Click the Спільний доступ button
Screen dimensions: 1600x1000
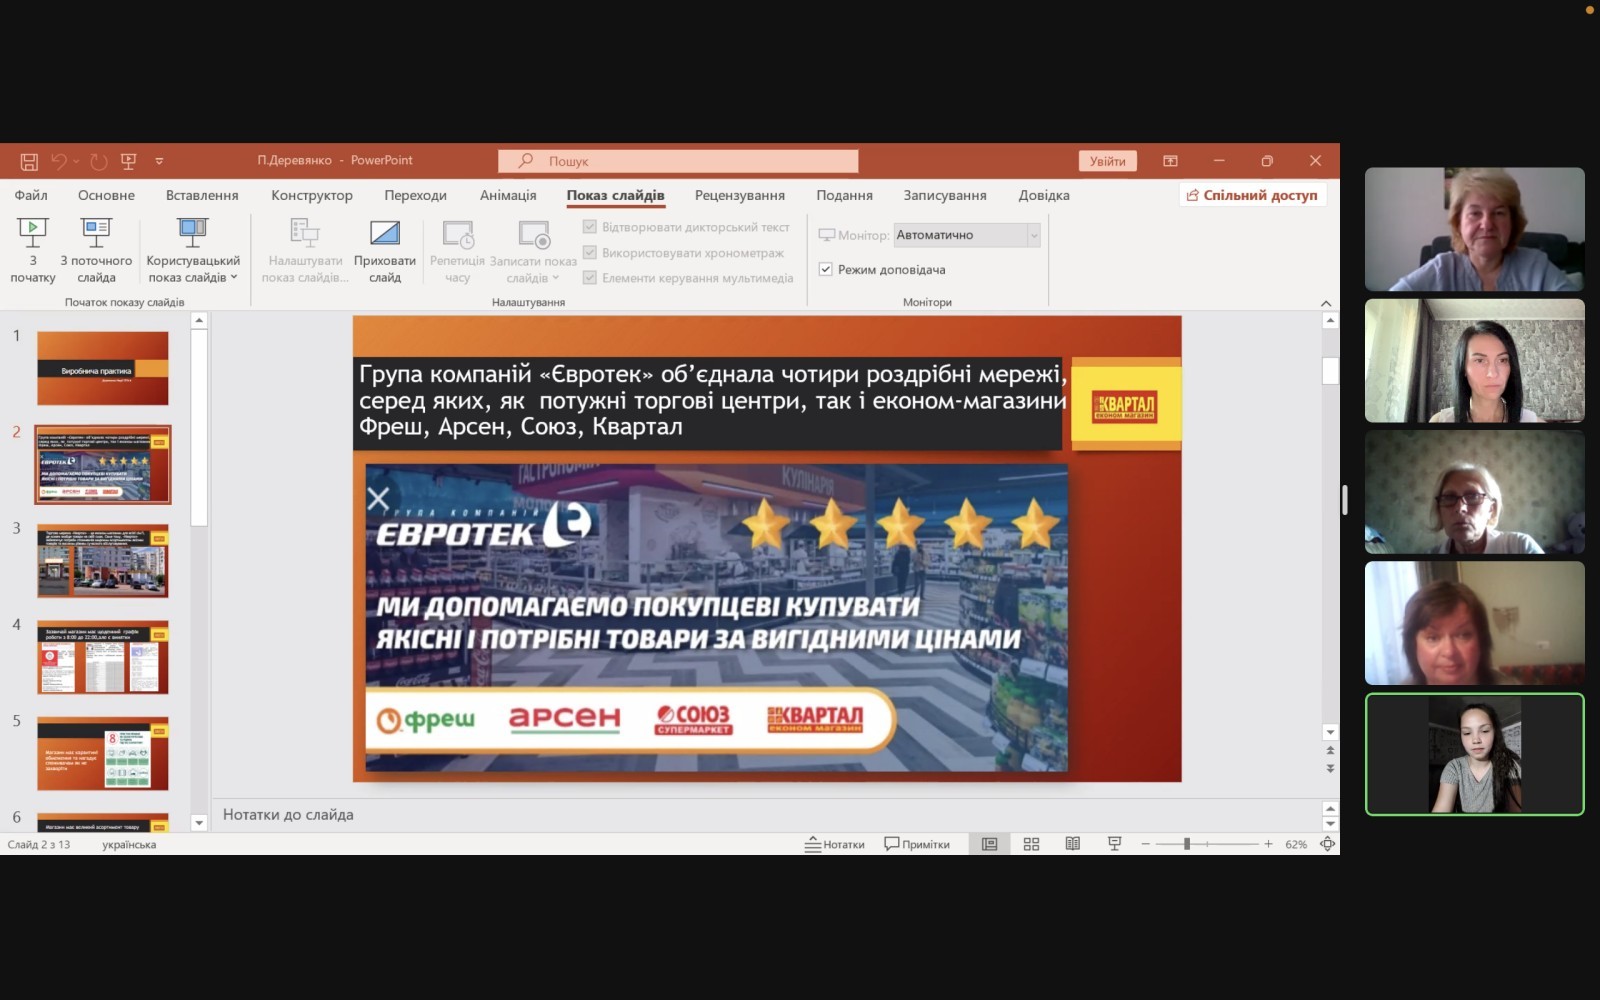(x=1253, y=195)
